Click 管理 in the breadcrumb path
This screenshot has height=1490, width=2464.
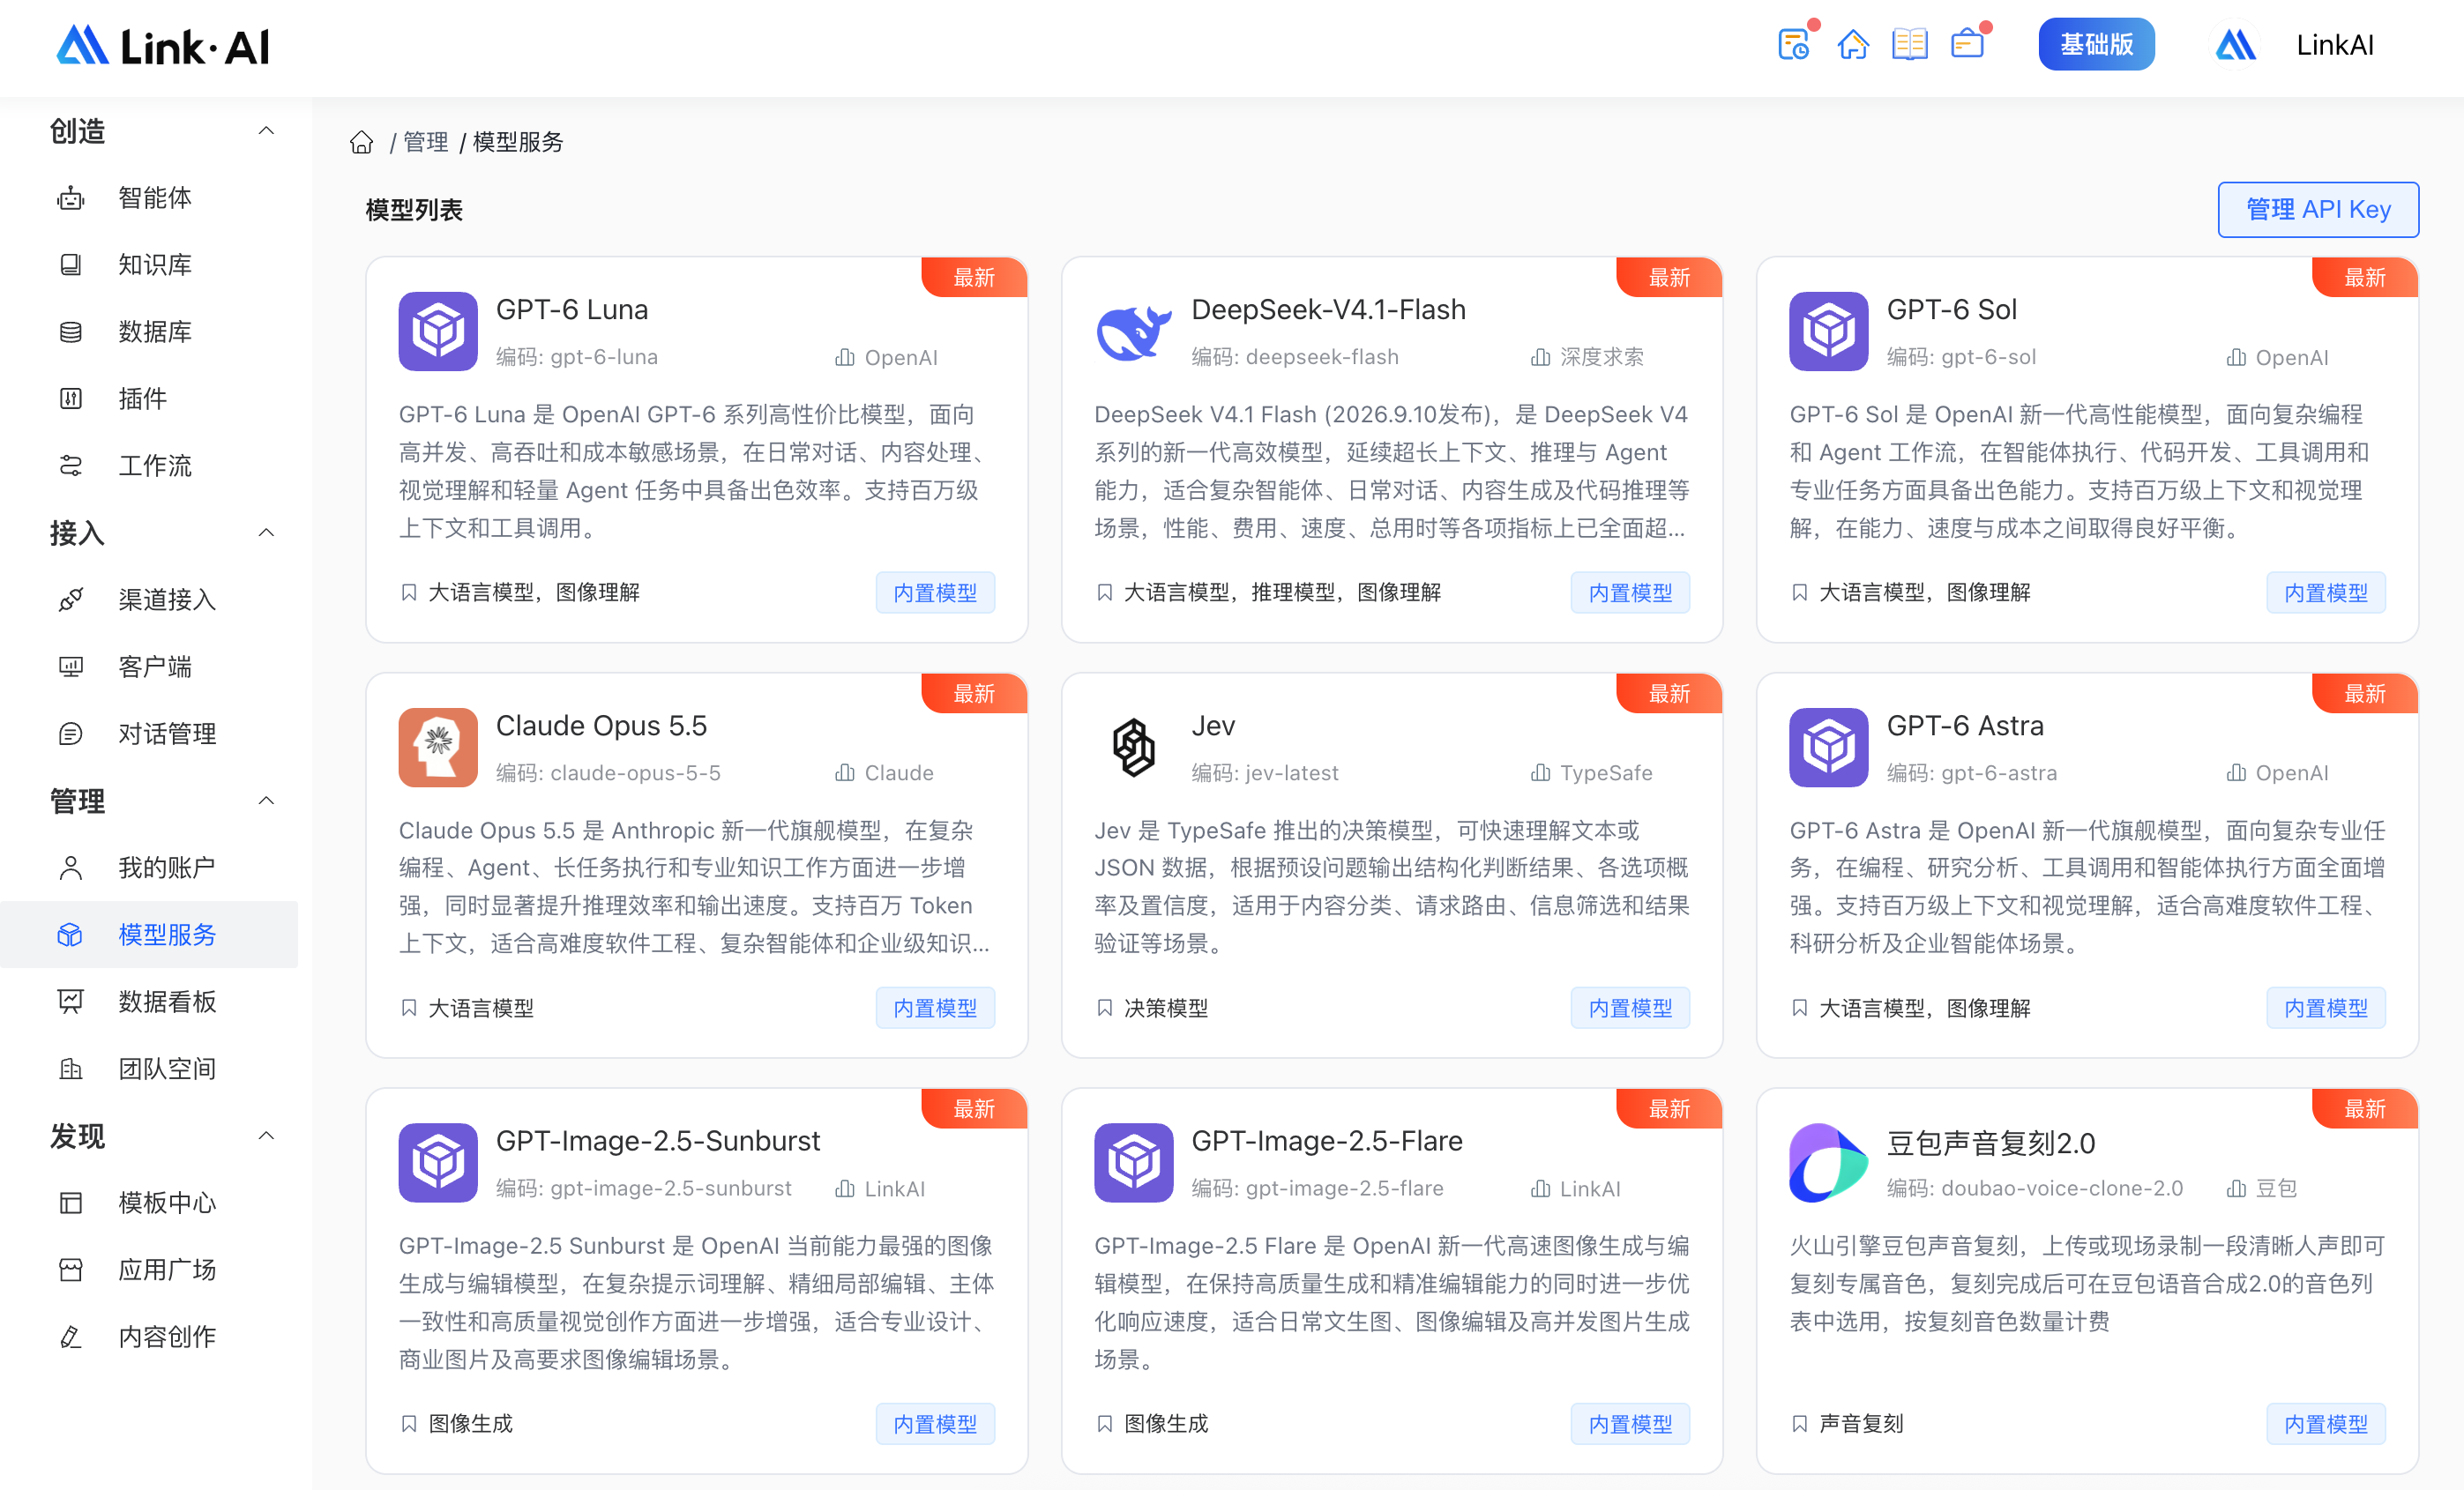[425, 142]
